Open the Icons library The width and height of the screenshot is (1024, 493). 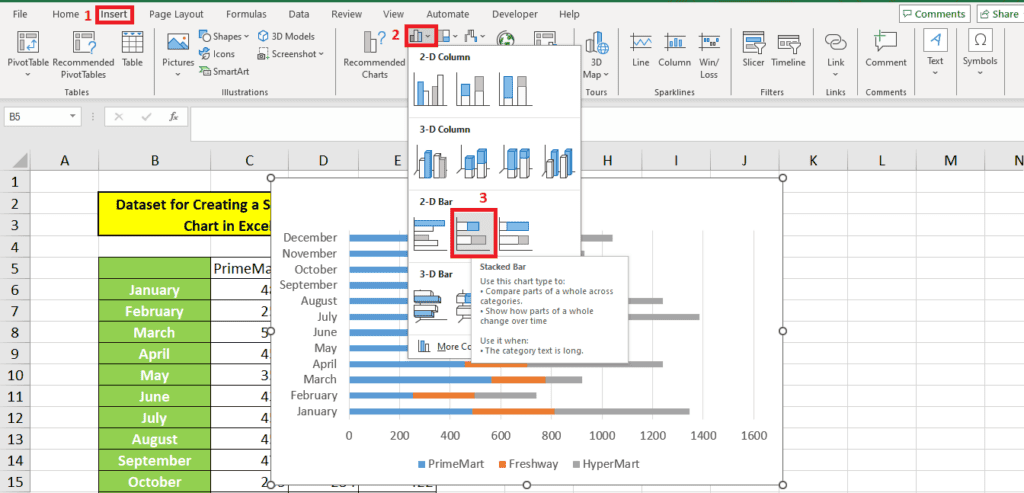pyautogui.click(x=217, y=54)
